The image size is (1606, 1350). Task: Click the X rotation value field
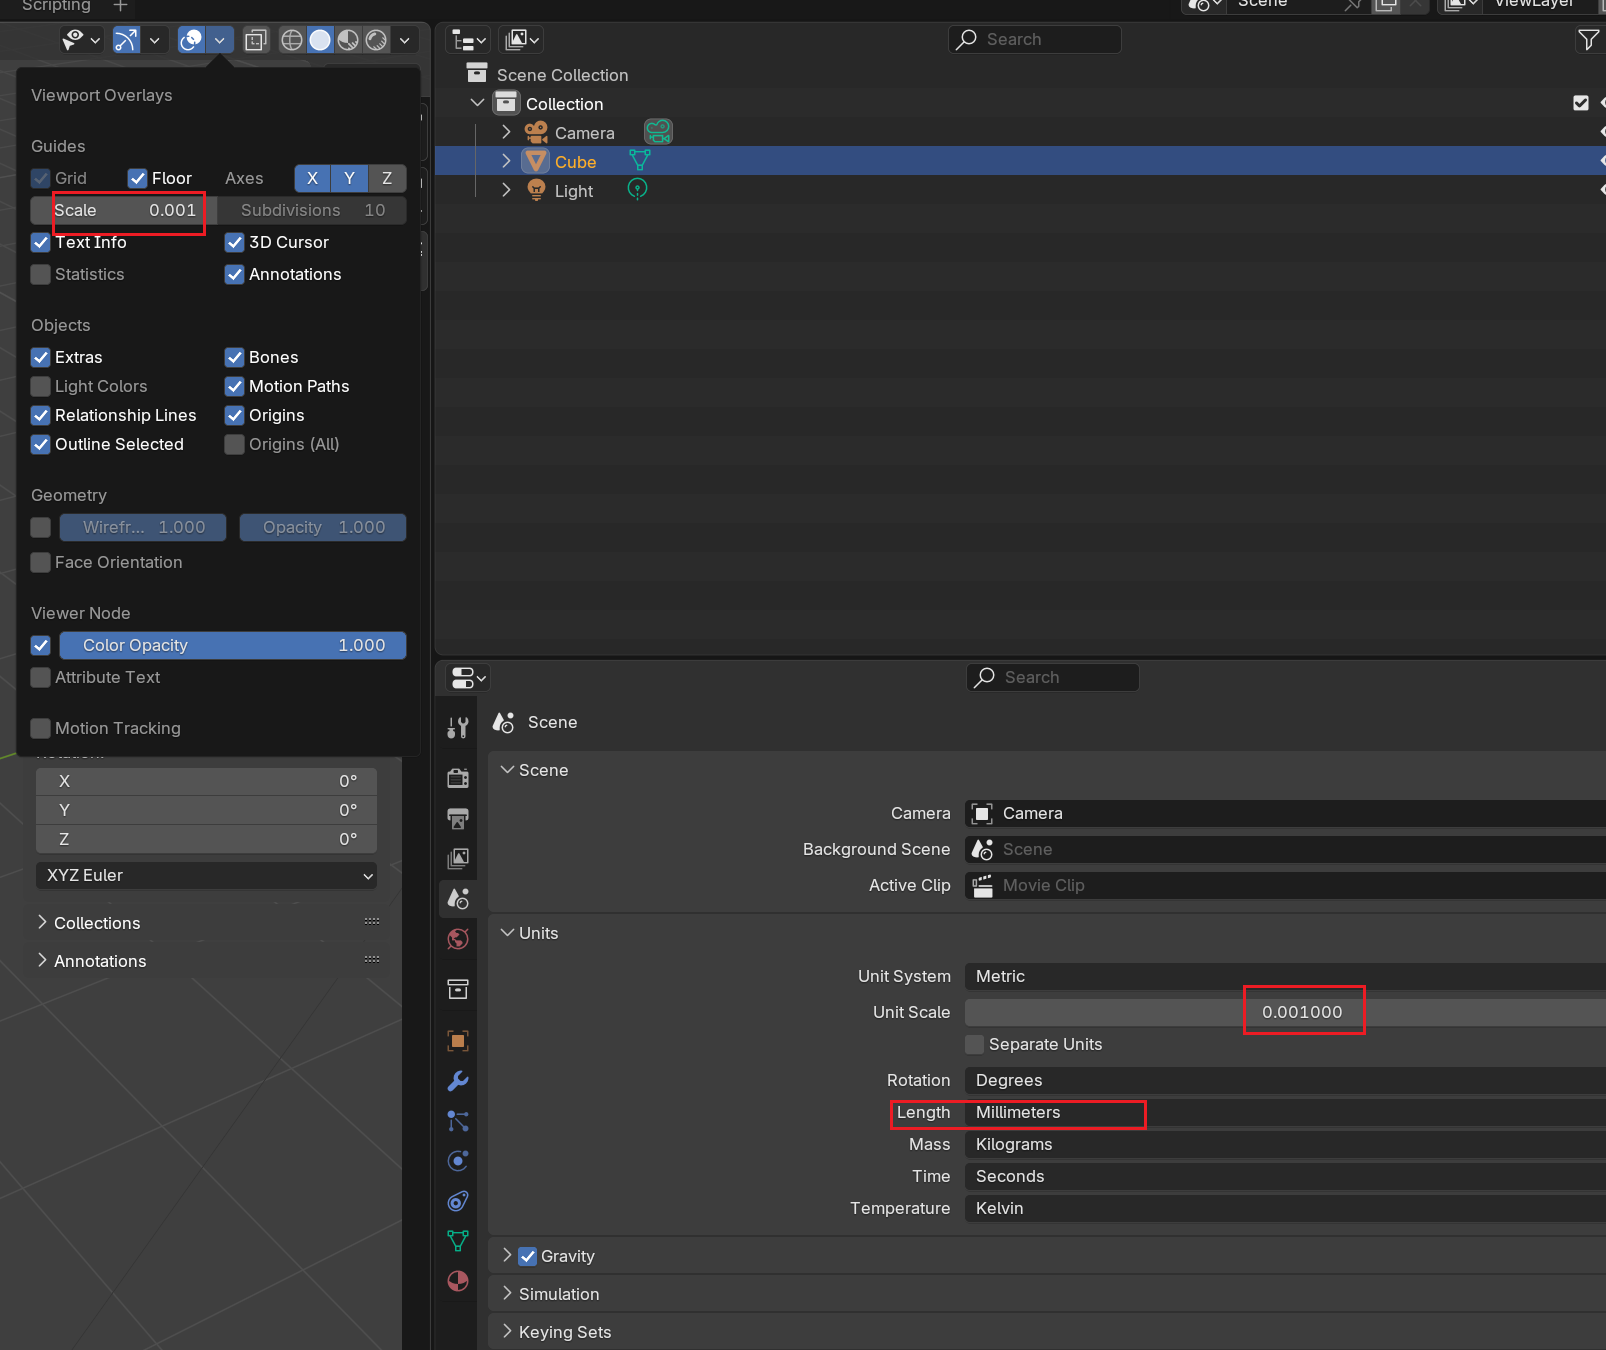[x=206, y=781]
